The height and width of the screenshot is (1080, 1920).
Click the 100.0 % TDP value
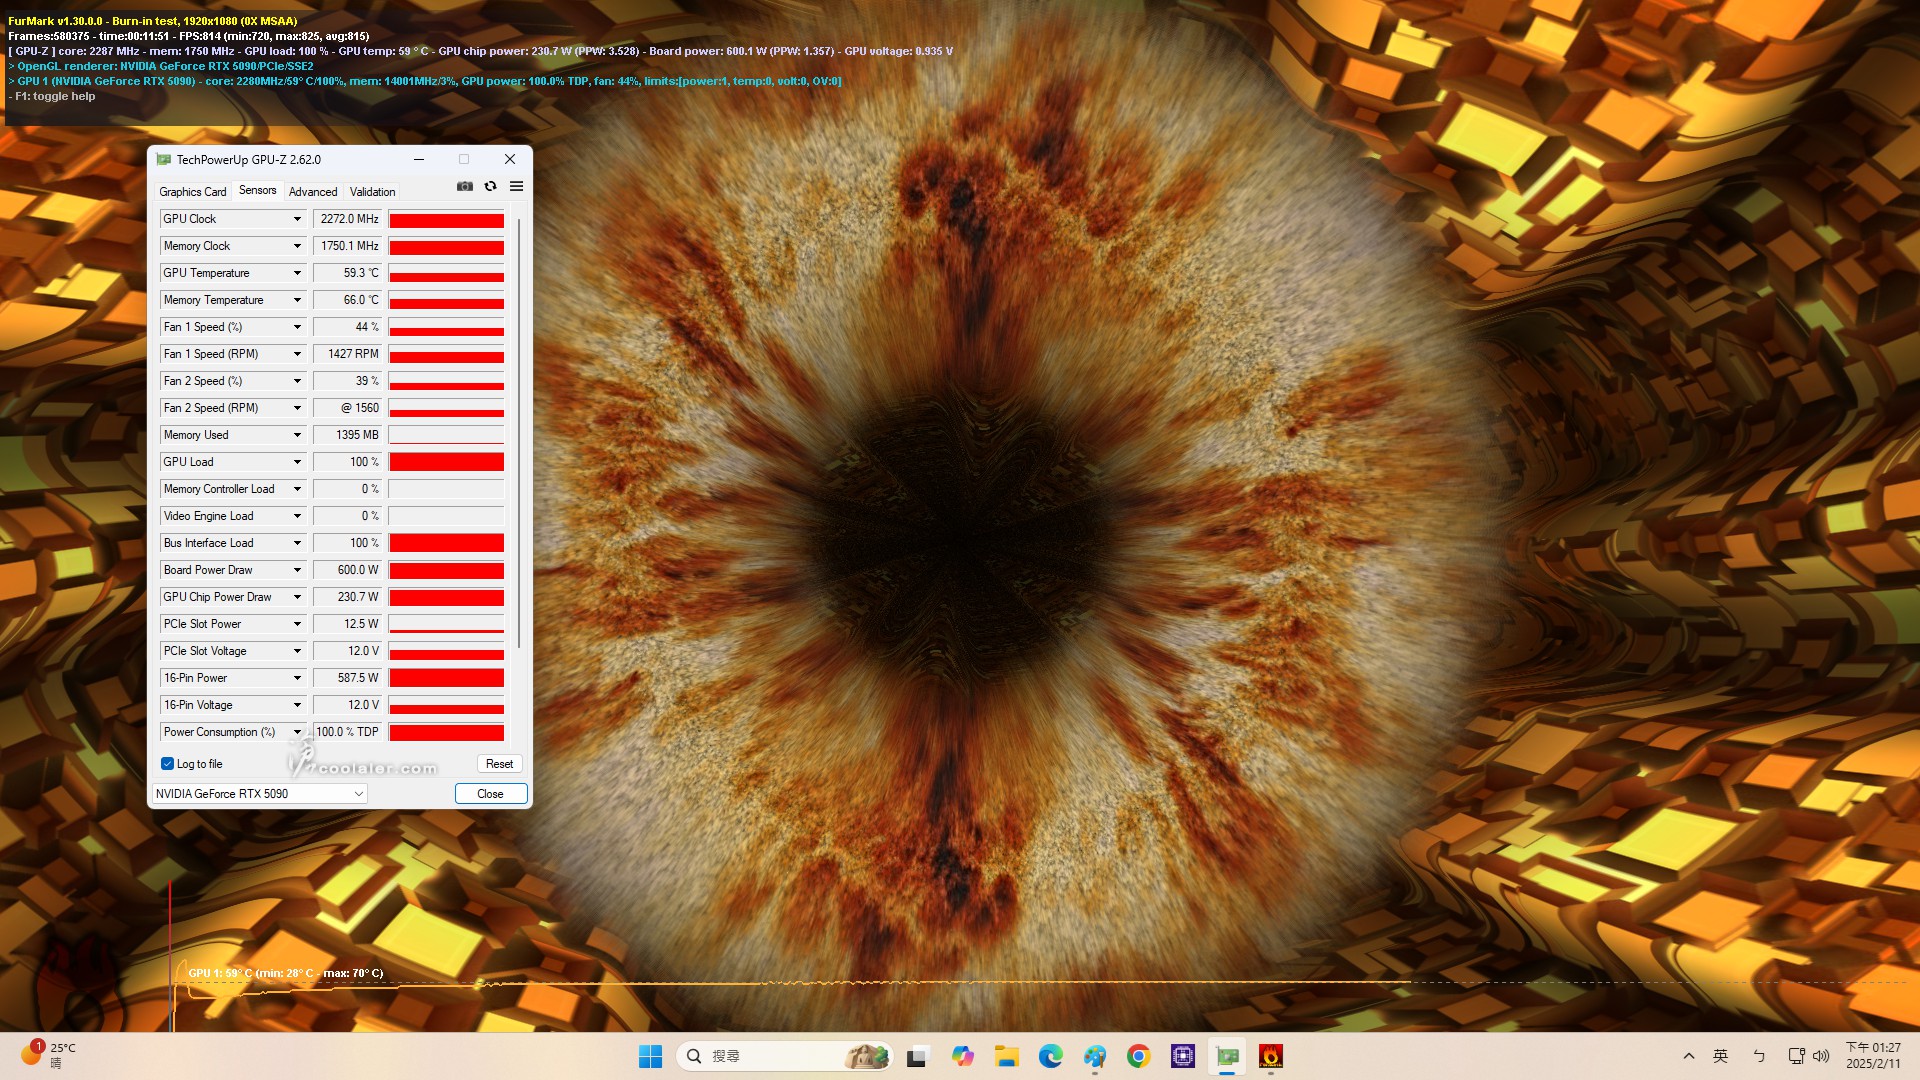[348, 732]
